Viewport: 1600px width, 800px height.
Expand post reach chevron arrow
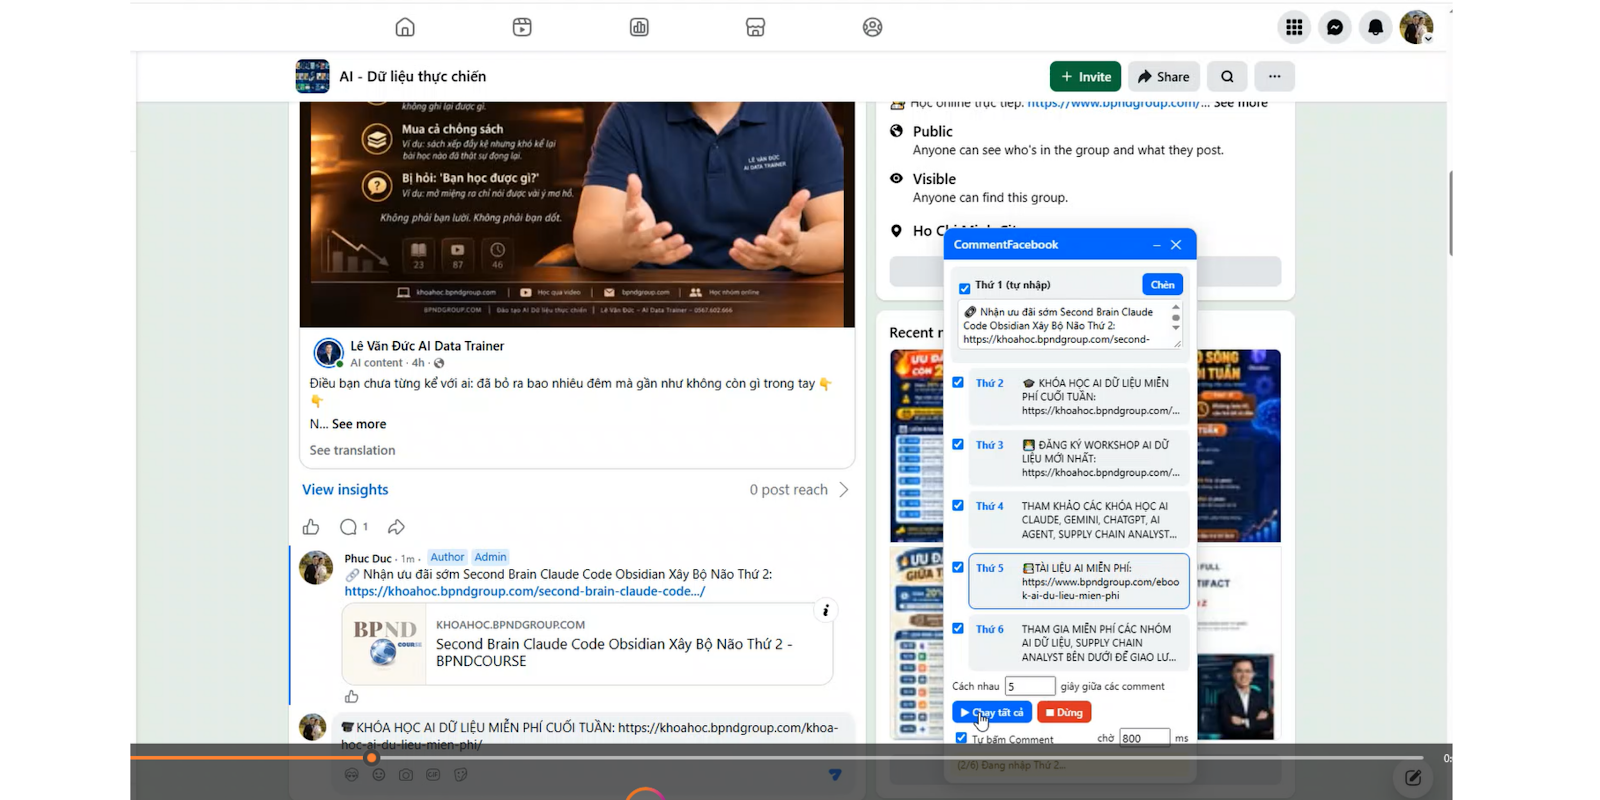click(844, 489)
